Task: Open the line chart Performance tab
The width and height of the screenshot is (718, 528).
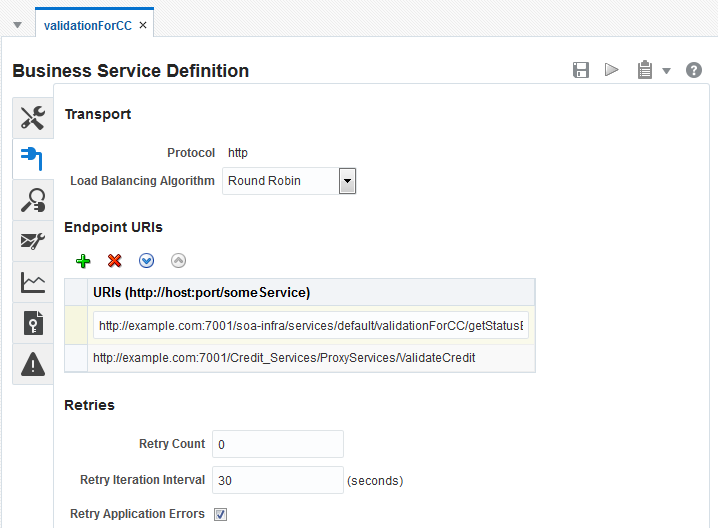Action: click(x=33, y=282)
